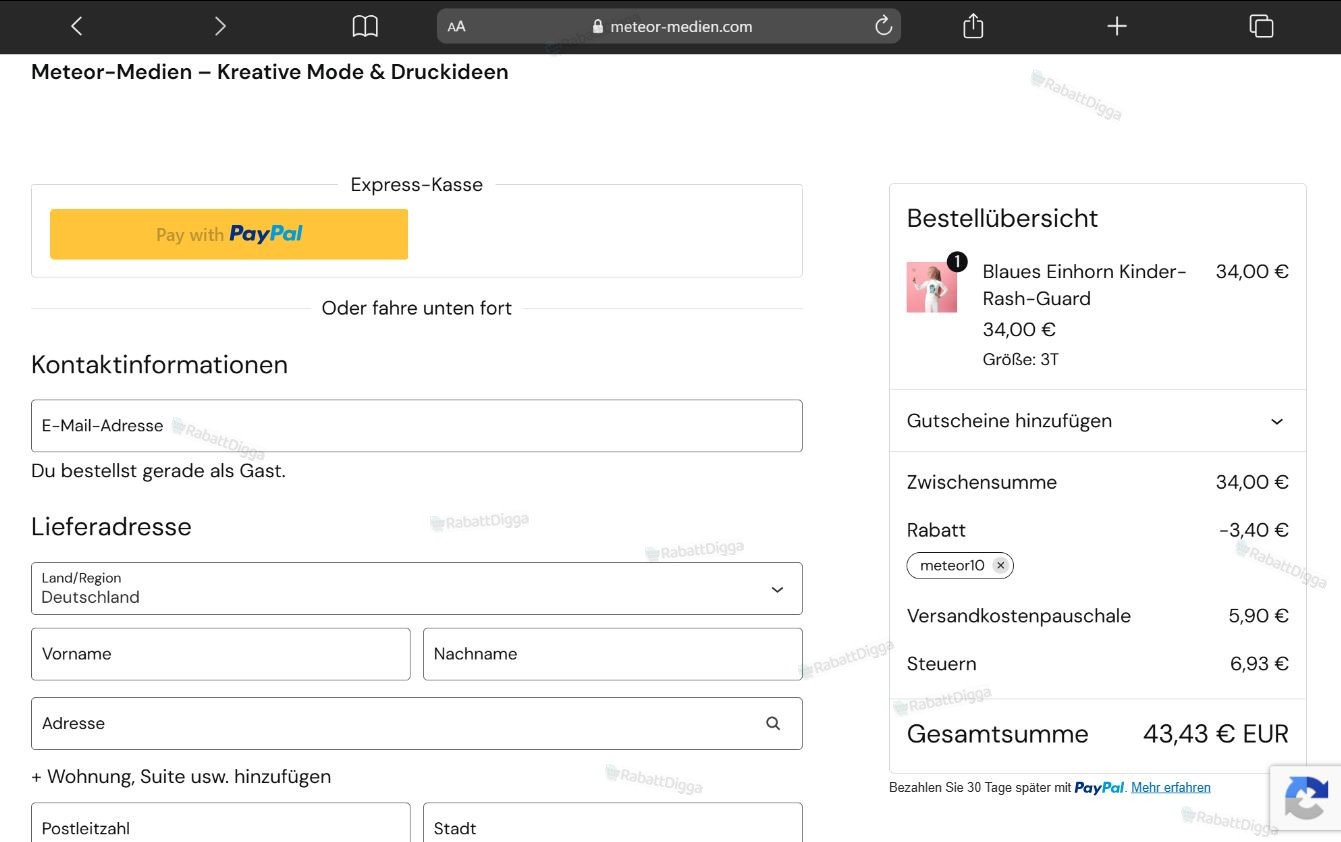Click the Bestellübersicht heading
The width and height of the screenshot is (1341, 842).
pyautogui.click(x=1002, y=218)
